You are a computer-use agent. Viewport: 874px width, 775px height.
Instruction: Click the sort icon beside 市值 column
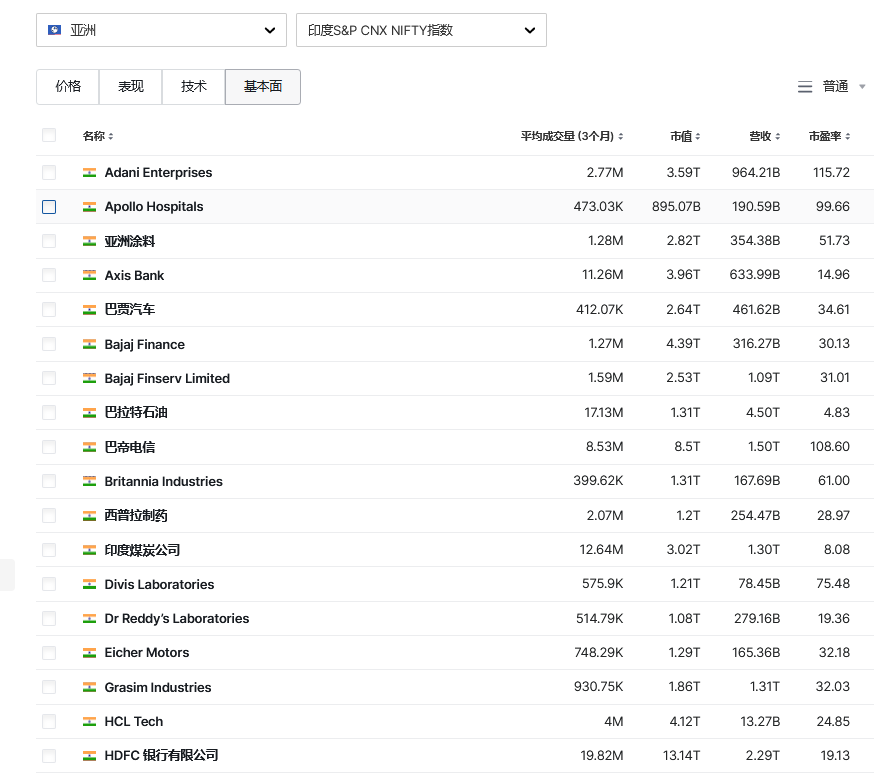coord(697,136)
